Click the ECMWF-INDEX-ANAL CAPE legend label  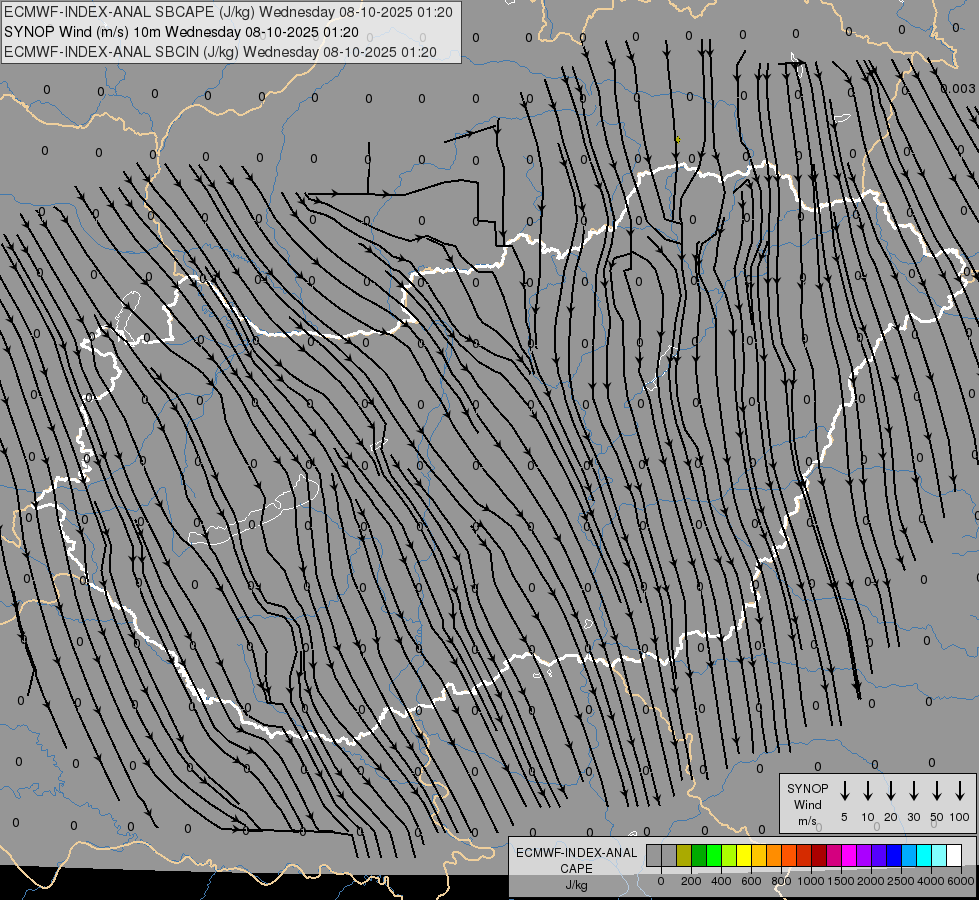pos(576,860)
